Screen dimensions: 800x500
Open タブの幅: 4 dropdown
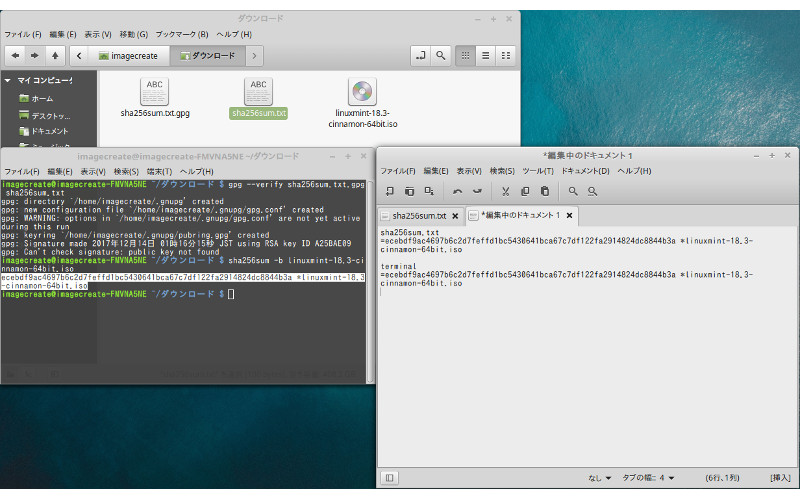tap(648, 478)
